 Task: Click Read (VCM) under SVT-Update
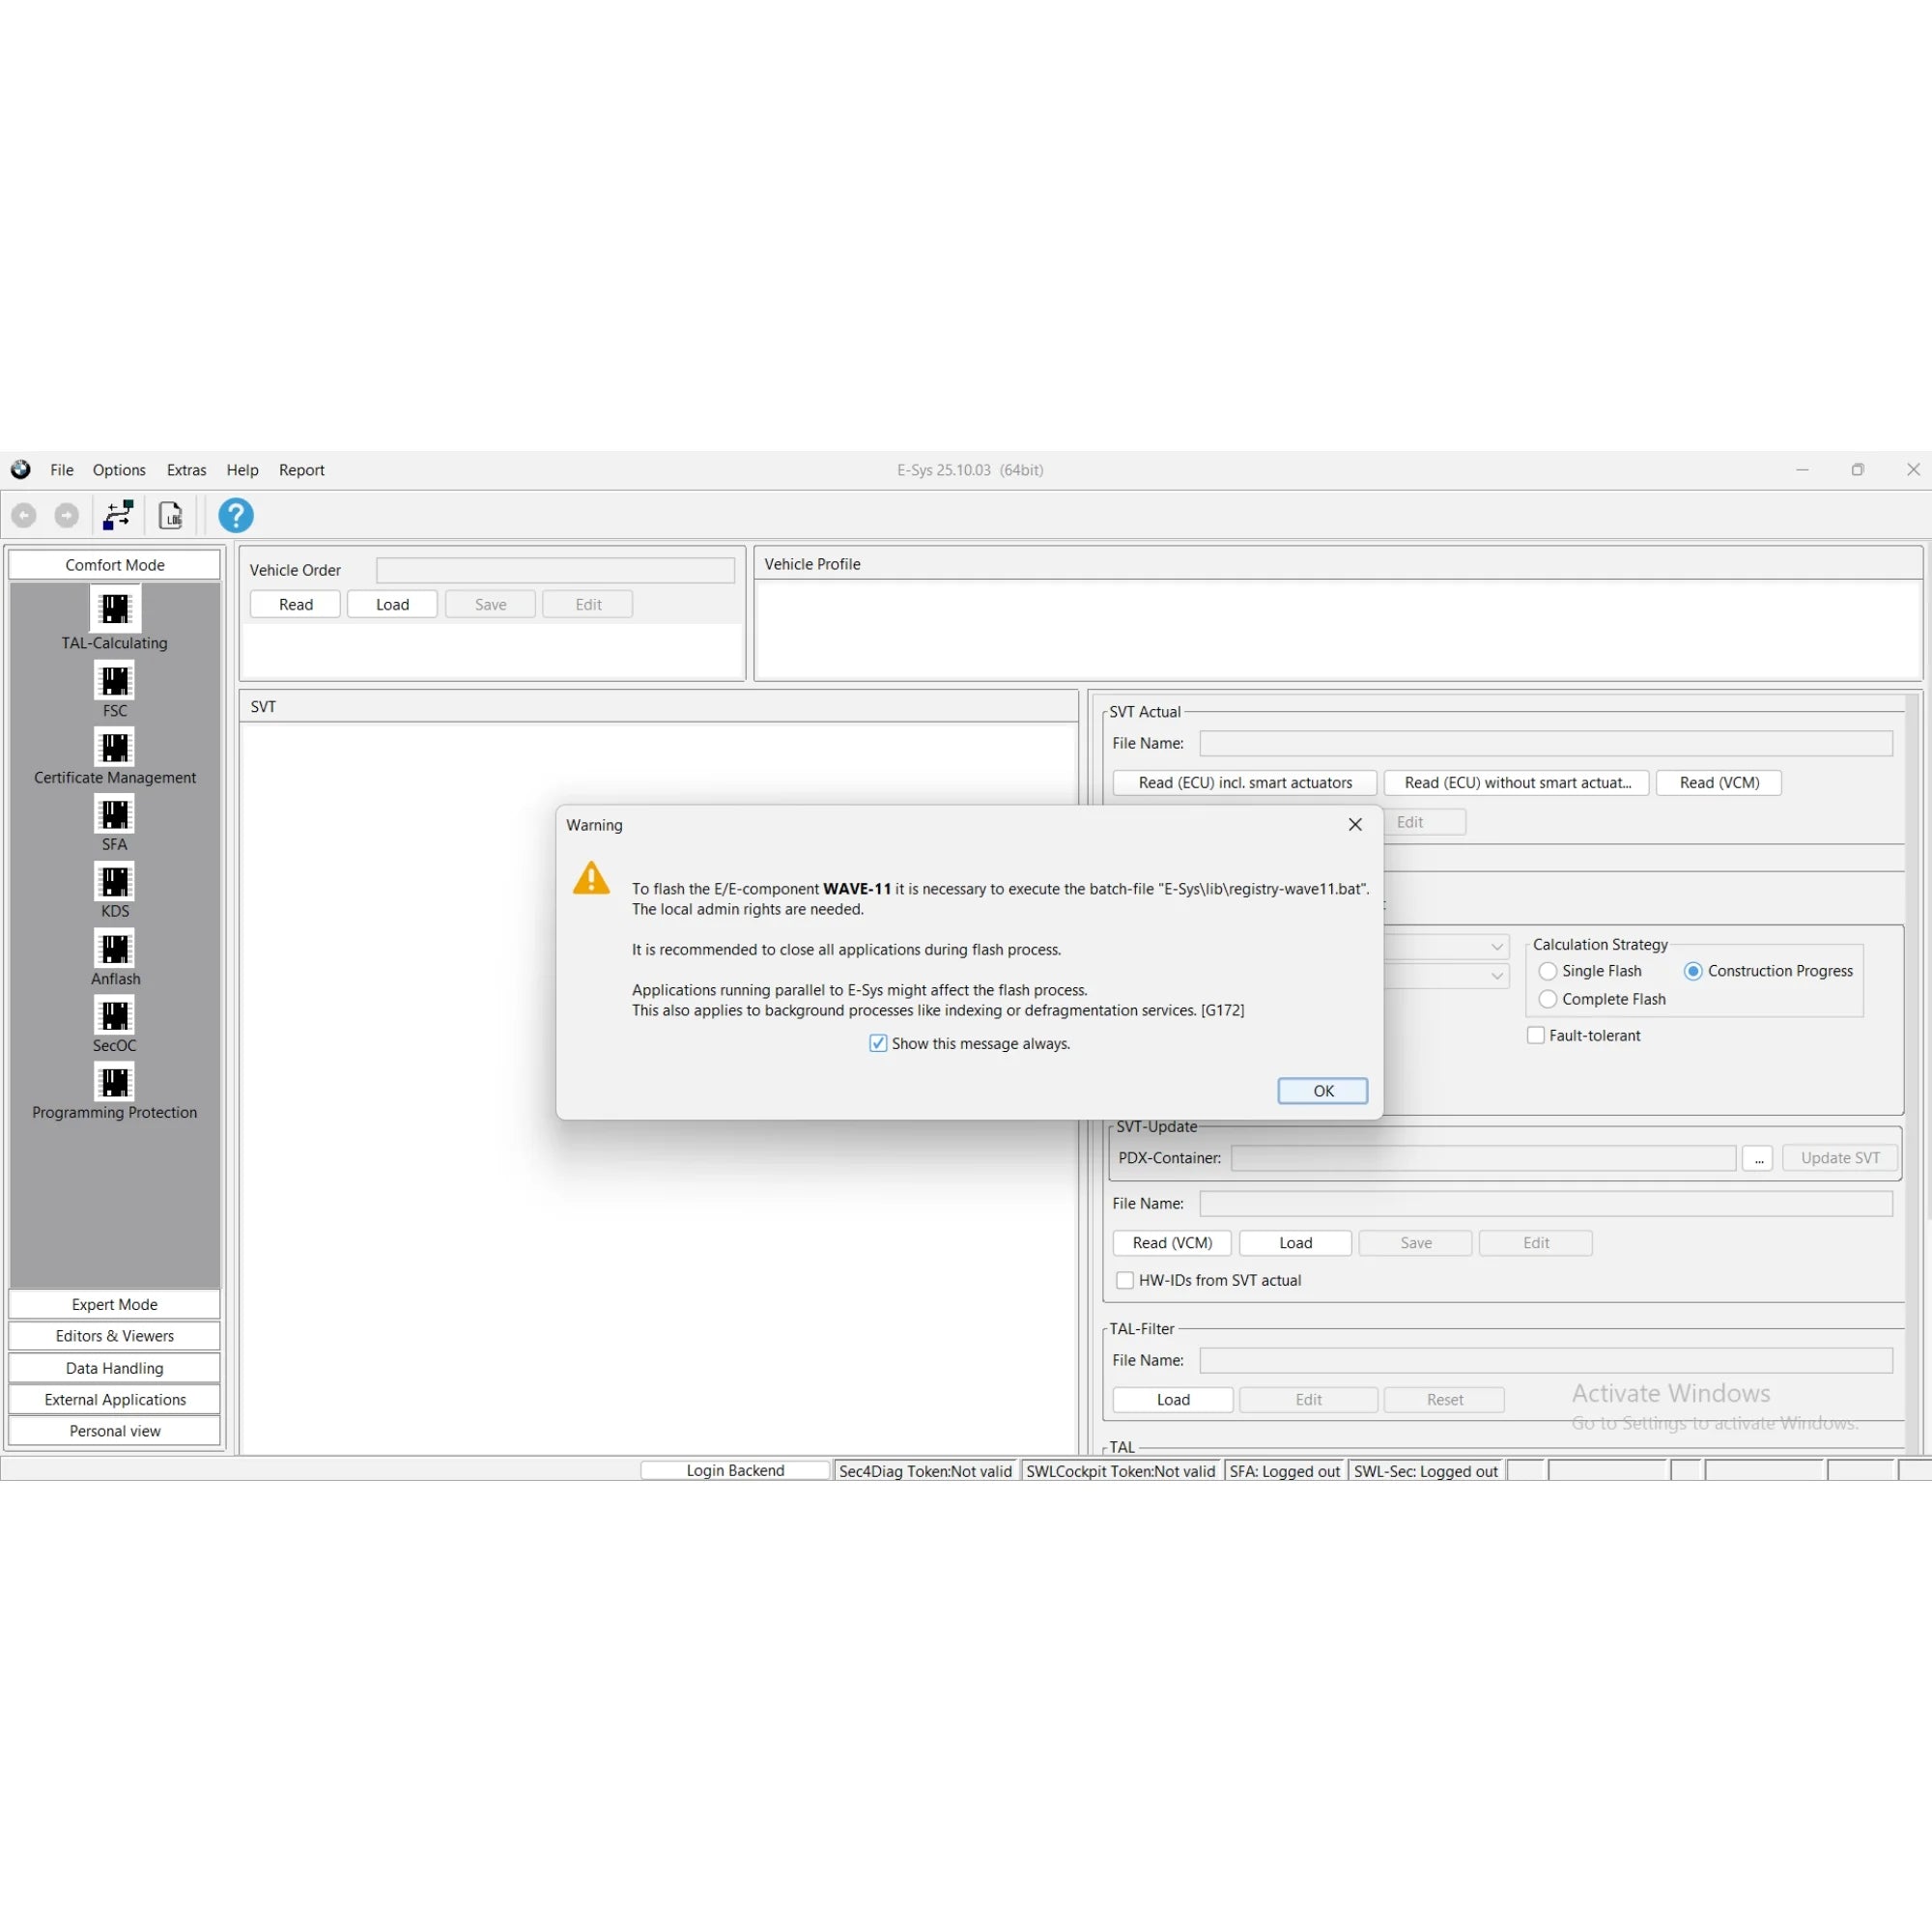tap(1172, 1243)
